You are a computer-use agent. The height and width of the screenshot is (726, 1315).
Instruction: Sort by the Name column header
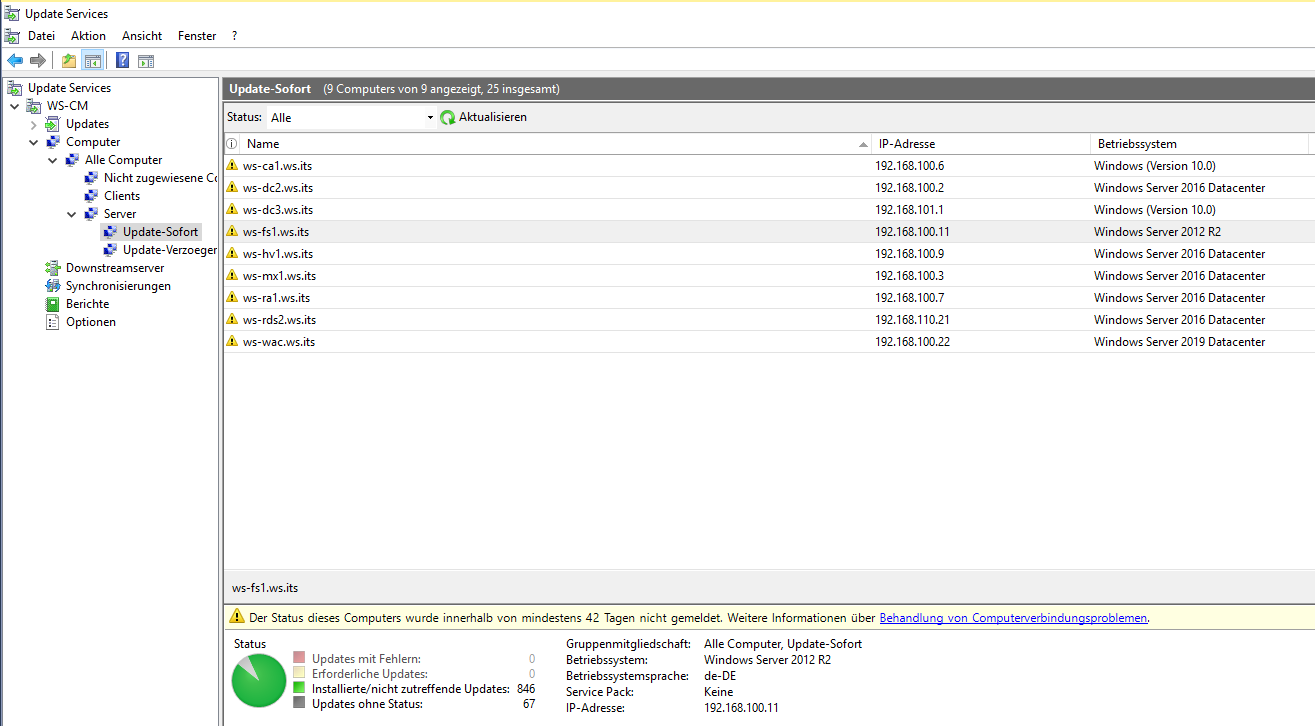pos(556,144)
